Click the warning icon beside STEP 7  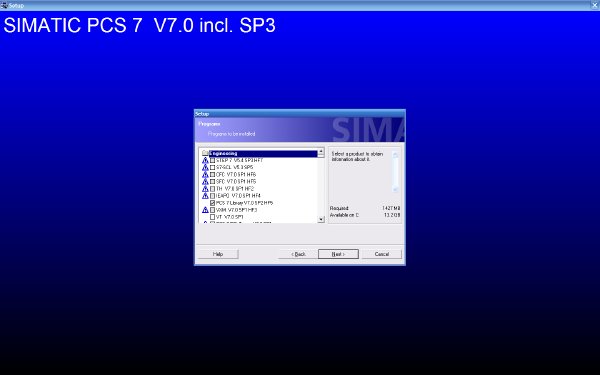(205, 160)
